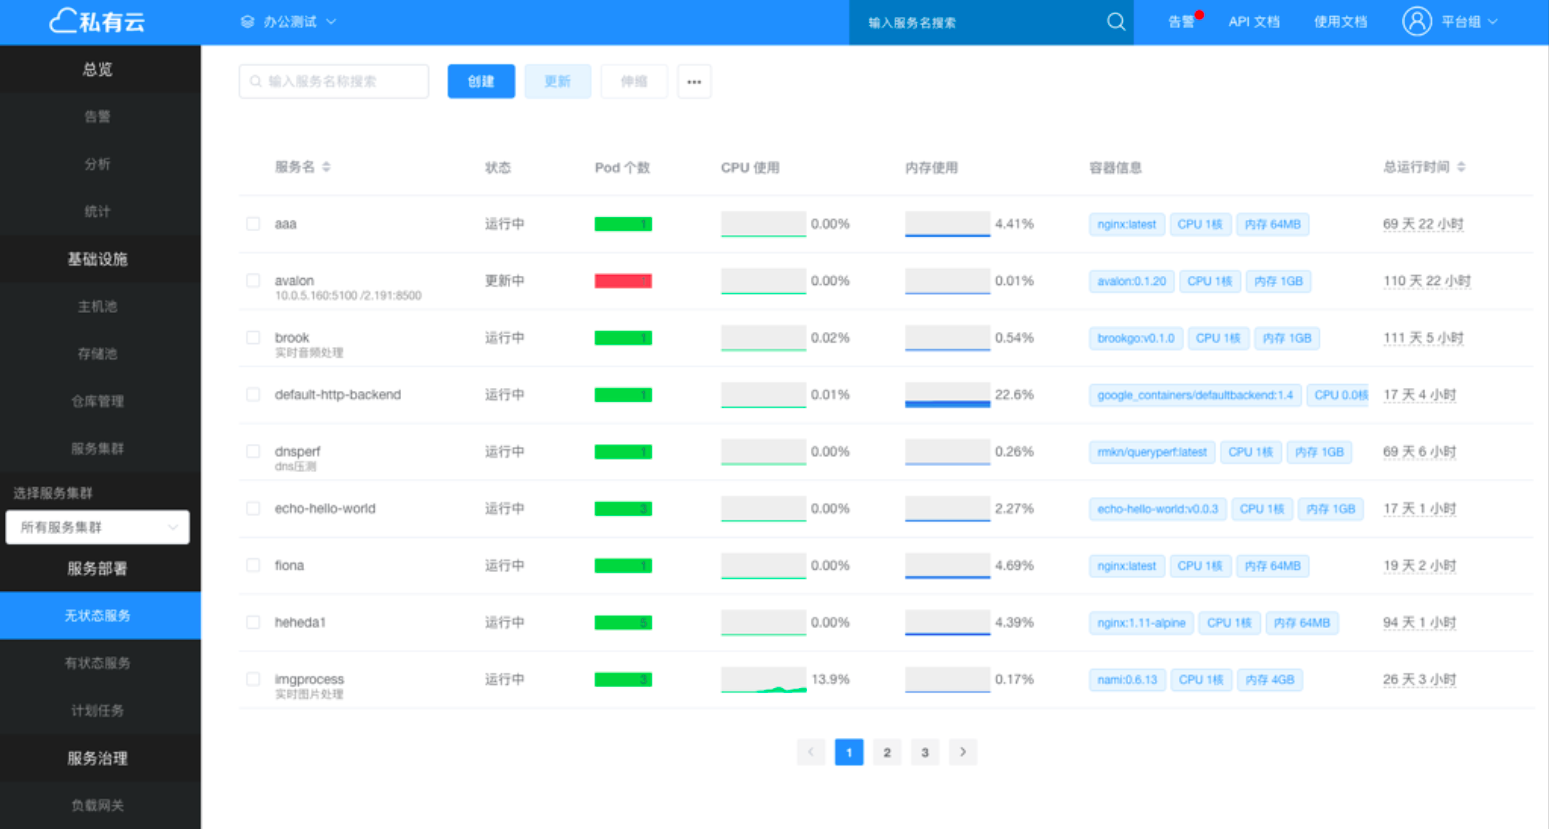This screenshot has width=1549, height=829.
Task: Click the nginx:latest tag in aaa row
Action: point(1126,224)
